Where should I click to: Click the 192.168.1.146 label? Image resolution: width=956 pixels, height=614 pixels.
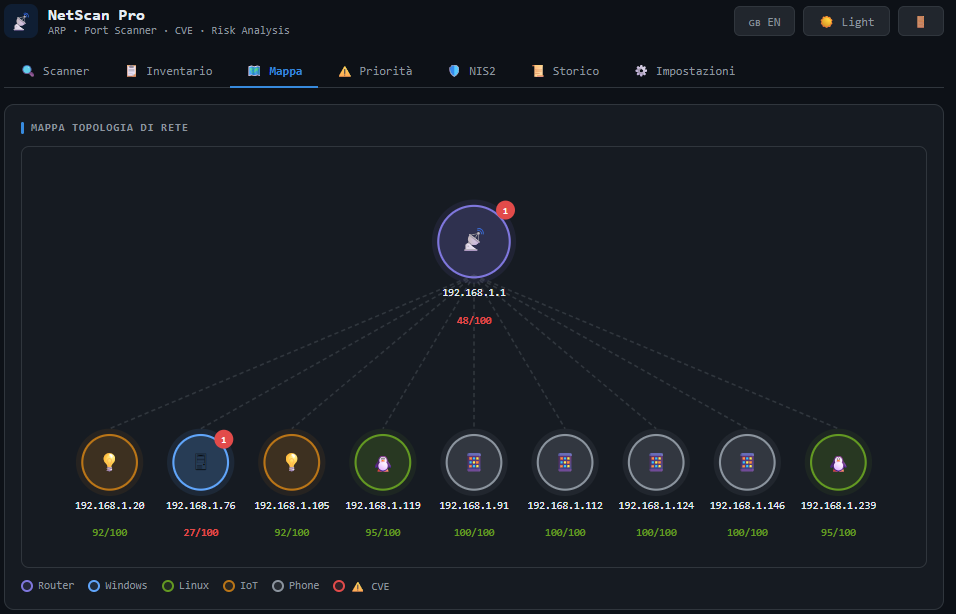point(747,505)
